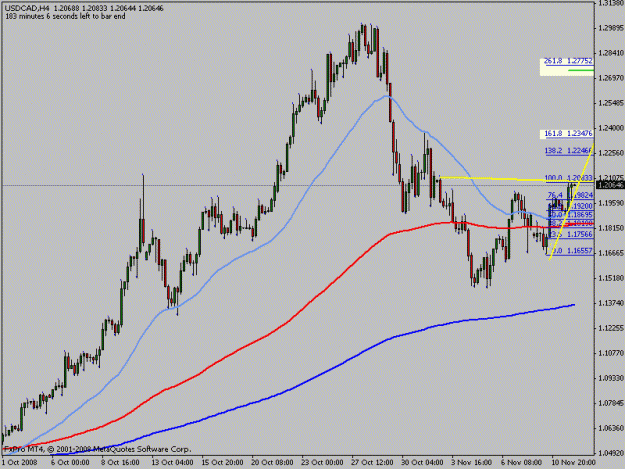Click price axis label 1.07845

(611, 403)
